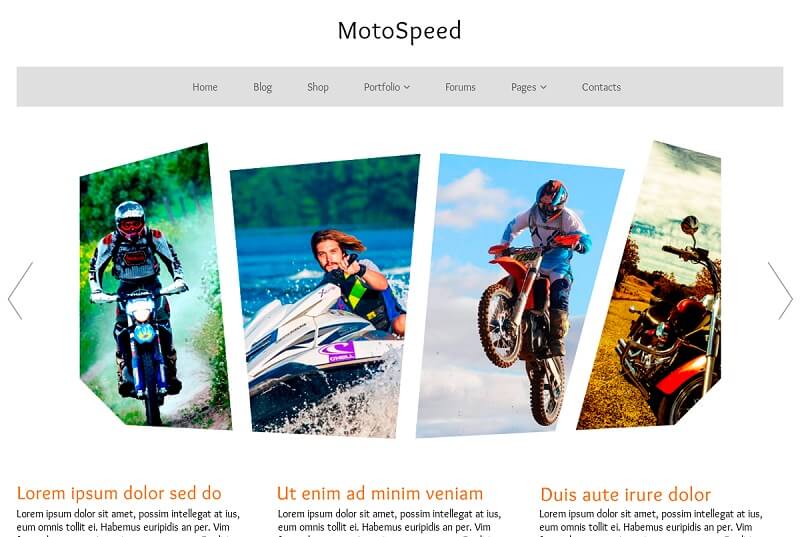The height and width of the screenshot is (537, 800).
Task: Open the Shop menu item
Action: tap(317, 87)
